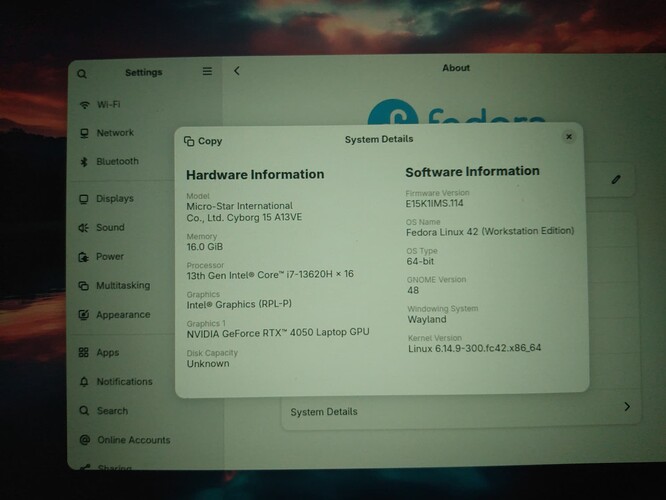Click the Intel Graphics (RPL-P) value

[239, 304]
